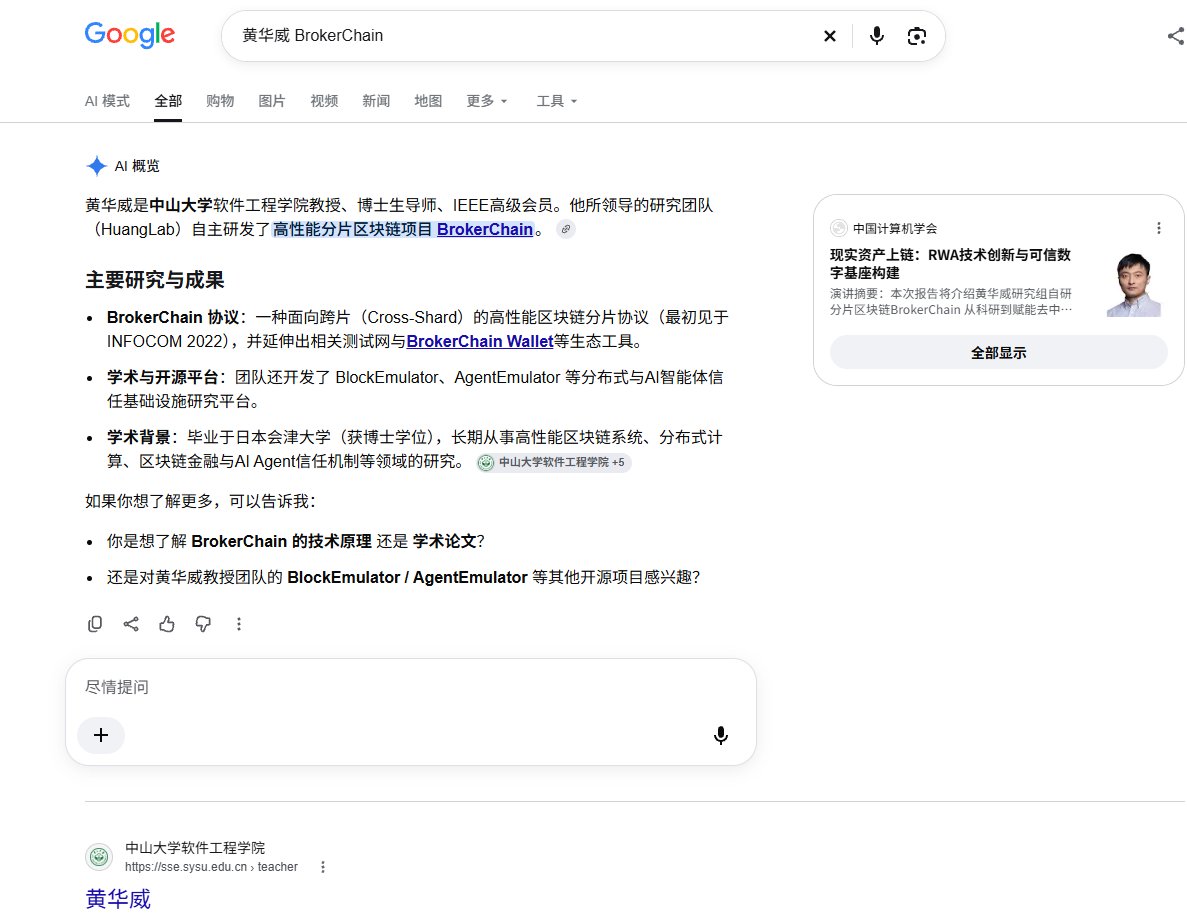The image size is (1187, 916).
Task: Give thumbs down to the AI overview
Action: (203, 624)
